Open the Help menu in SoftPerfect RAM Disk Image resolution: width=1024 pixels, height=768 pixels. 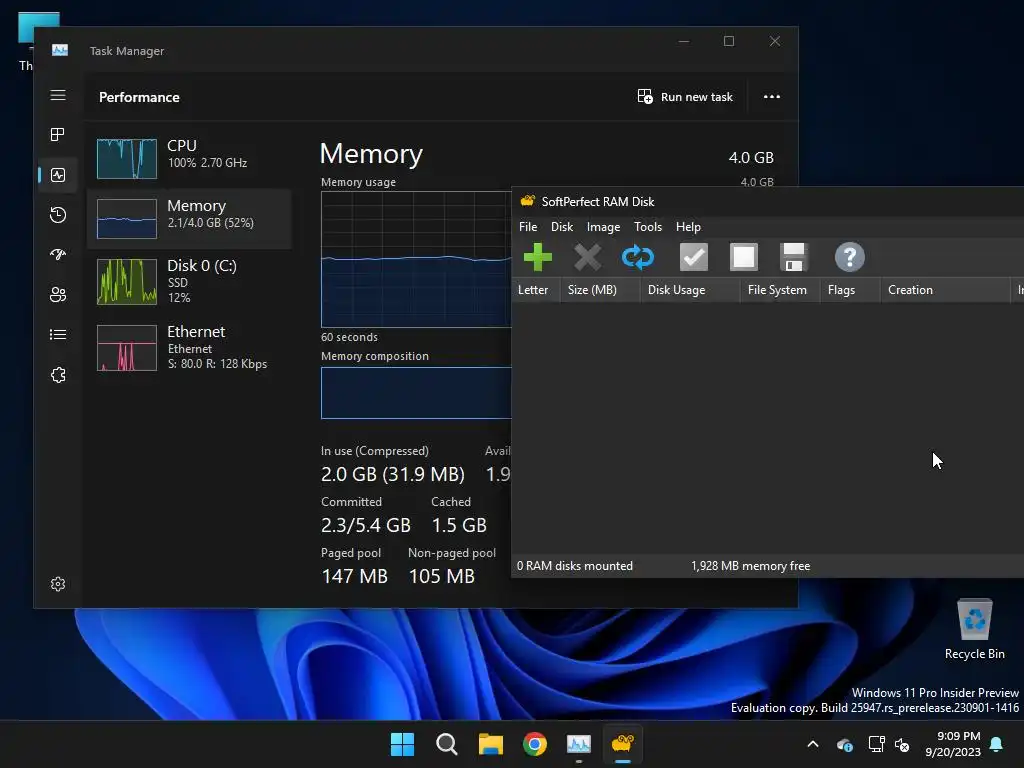click(688, 227)
